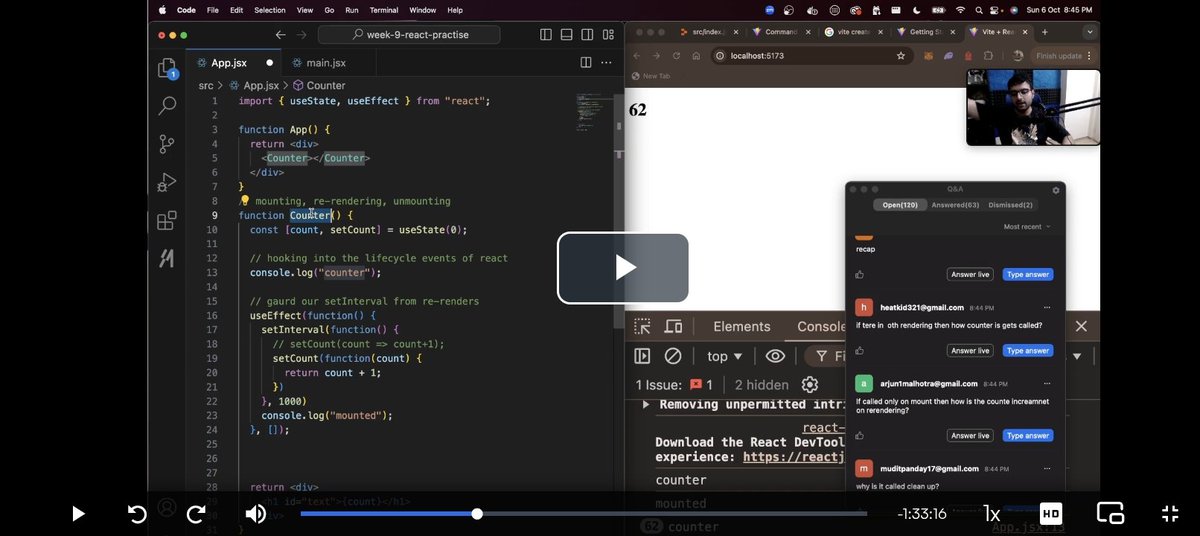This screenshot has height=536, width=1200.
Task: Skip forward with the forward-skip icon
Action: point(196,513)
